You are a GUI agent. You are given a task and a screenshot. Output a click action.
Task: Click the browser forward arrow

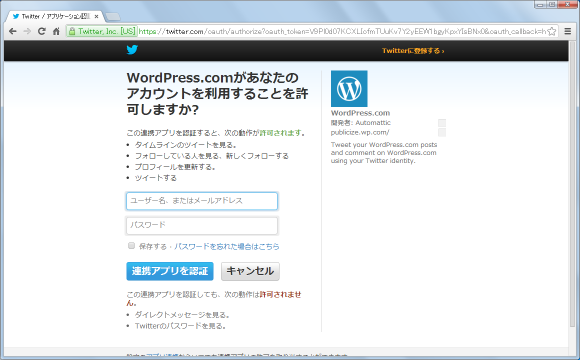click(x=27, y=31)
